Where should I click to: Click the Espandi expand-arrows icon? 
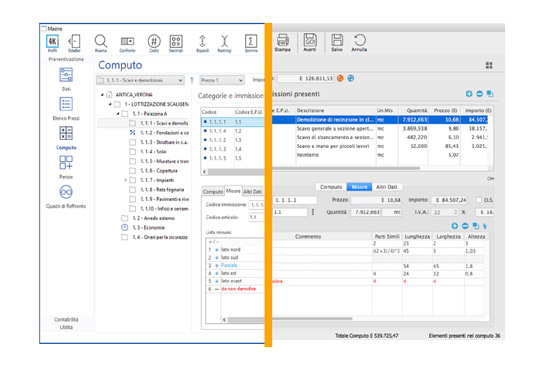tap(202, 43)
